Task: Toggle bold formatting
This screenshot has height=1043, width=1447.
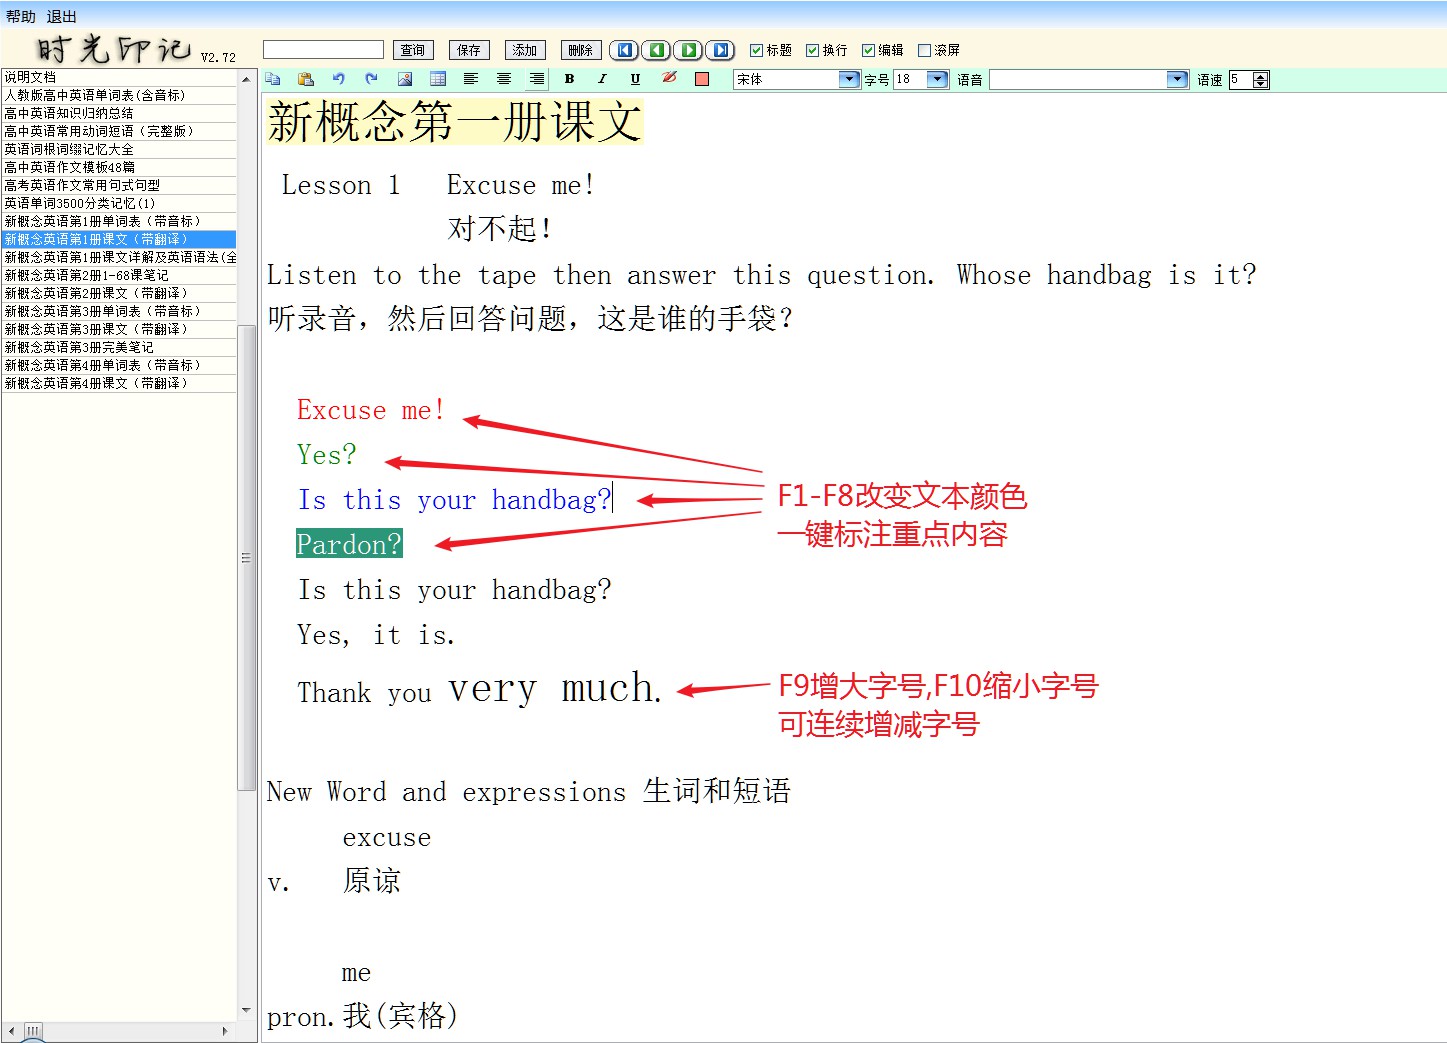Action: pos(569,79)
